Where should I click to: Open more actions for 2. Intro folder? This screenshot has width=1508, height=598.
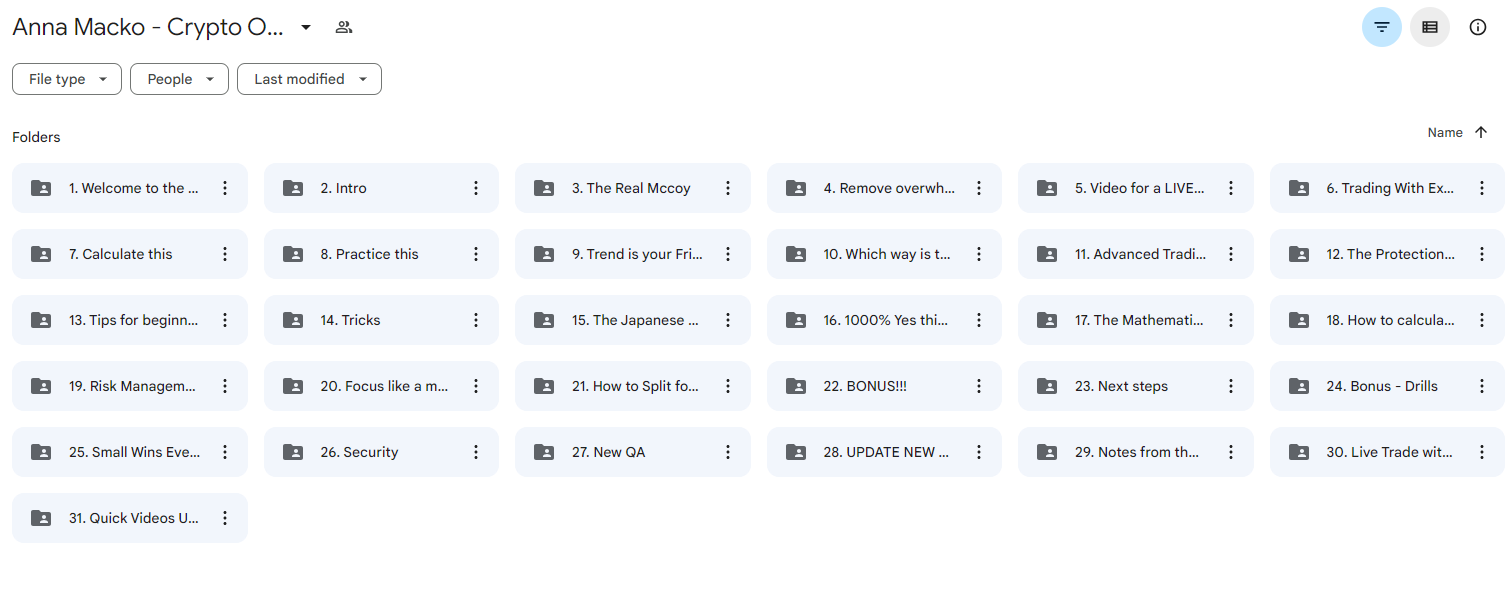[x=476, y=188]
